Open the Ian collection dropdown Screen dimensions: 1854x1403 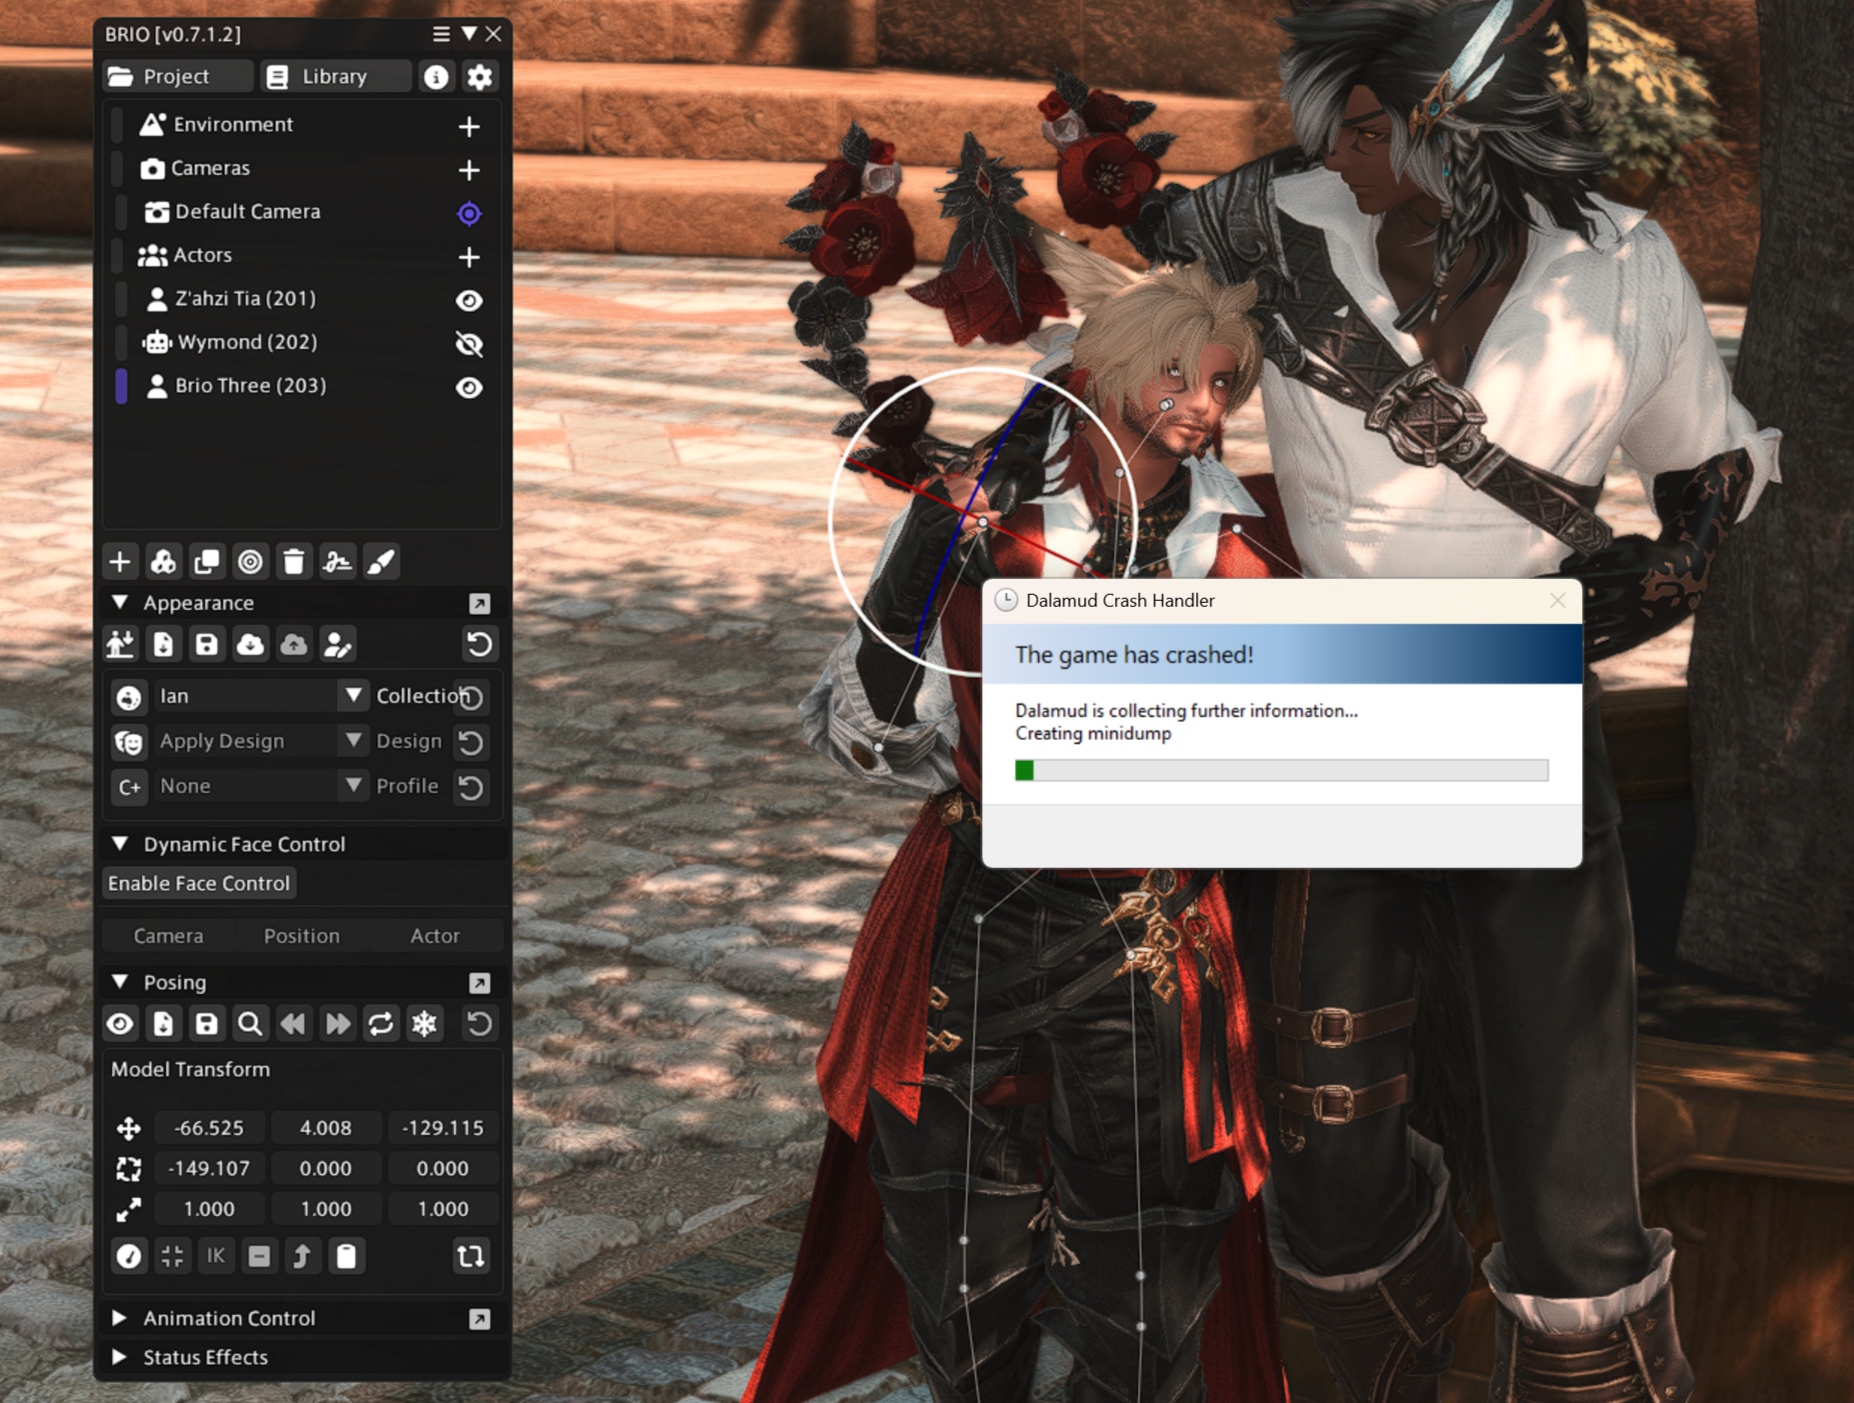pos(353,696)
